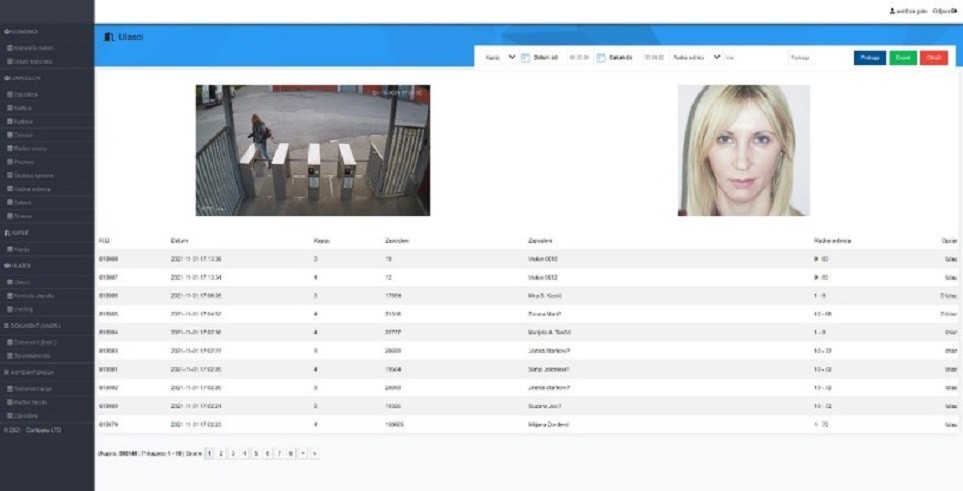Go to page 6 in pagination
963x491 pixels.
(x=268, y=454)
